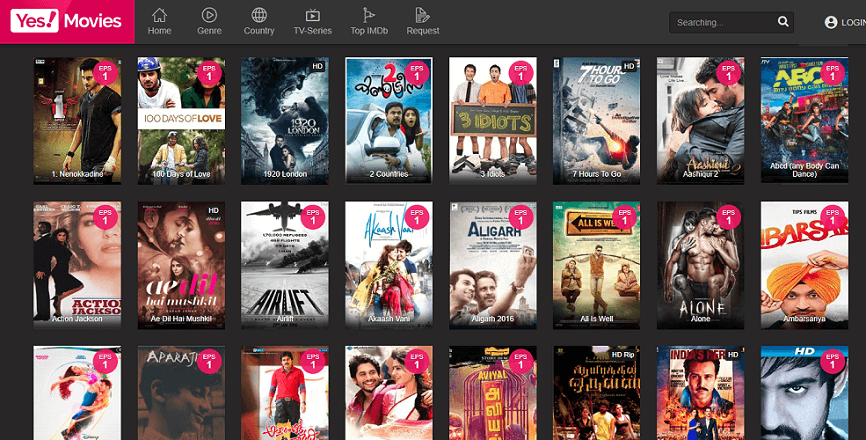Open 1: Nenokkadine movie poster
This screenshot has height=440, width=866.
[x=77, y=120]
